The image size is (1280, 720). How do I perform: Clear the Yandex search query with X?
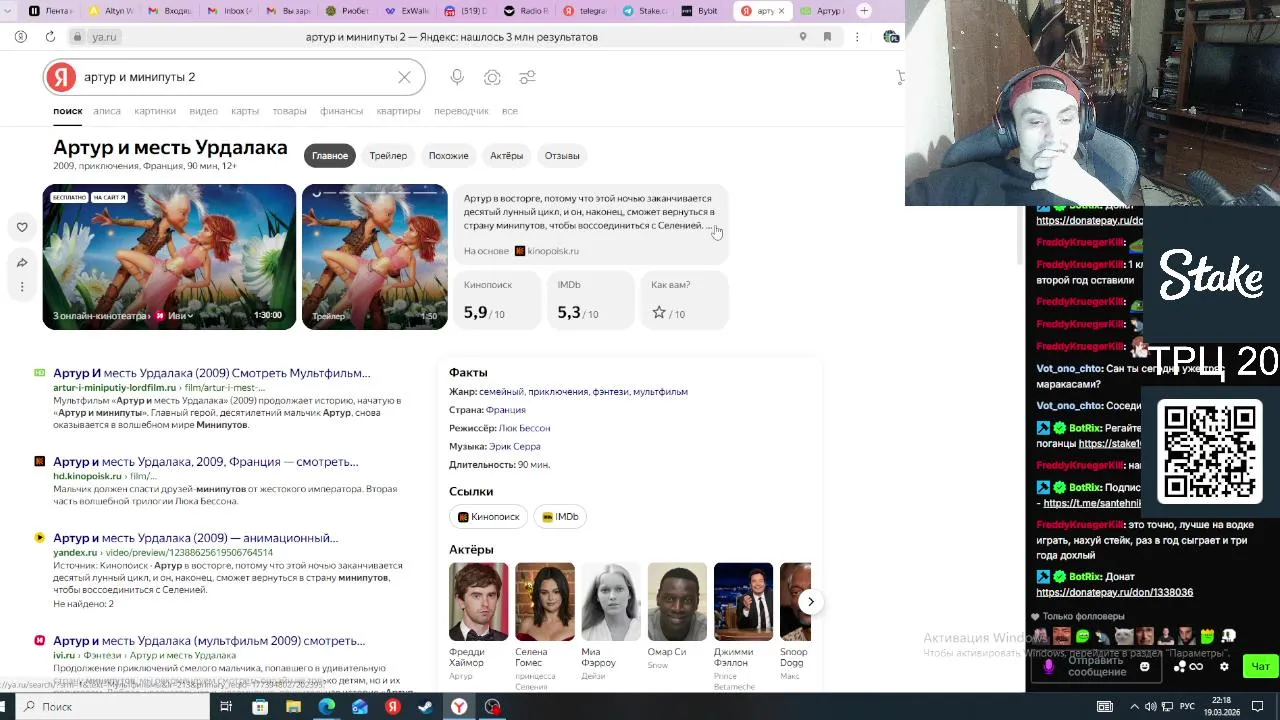point(404,77)
